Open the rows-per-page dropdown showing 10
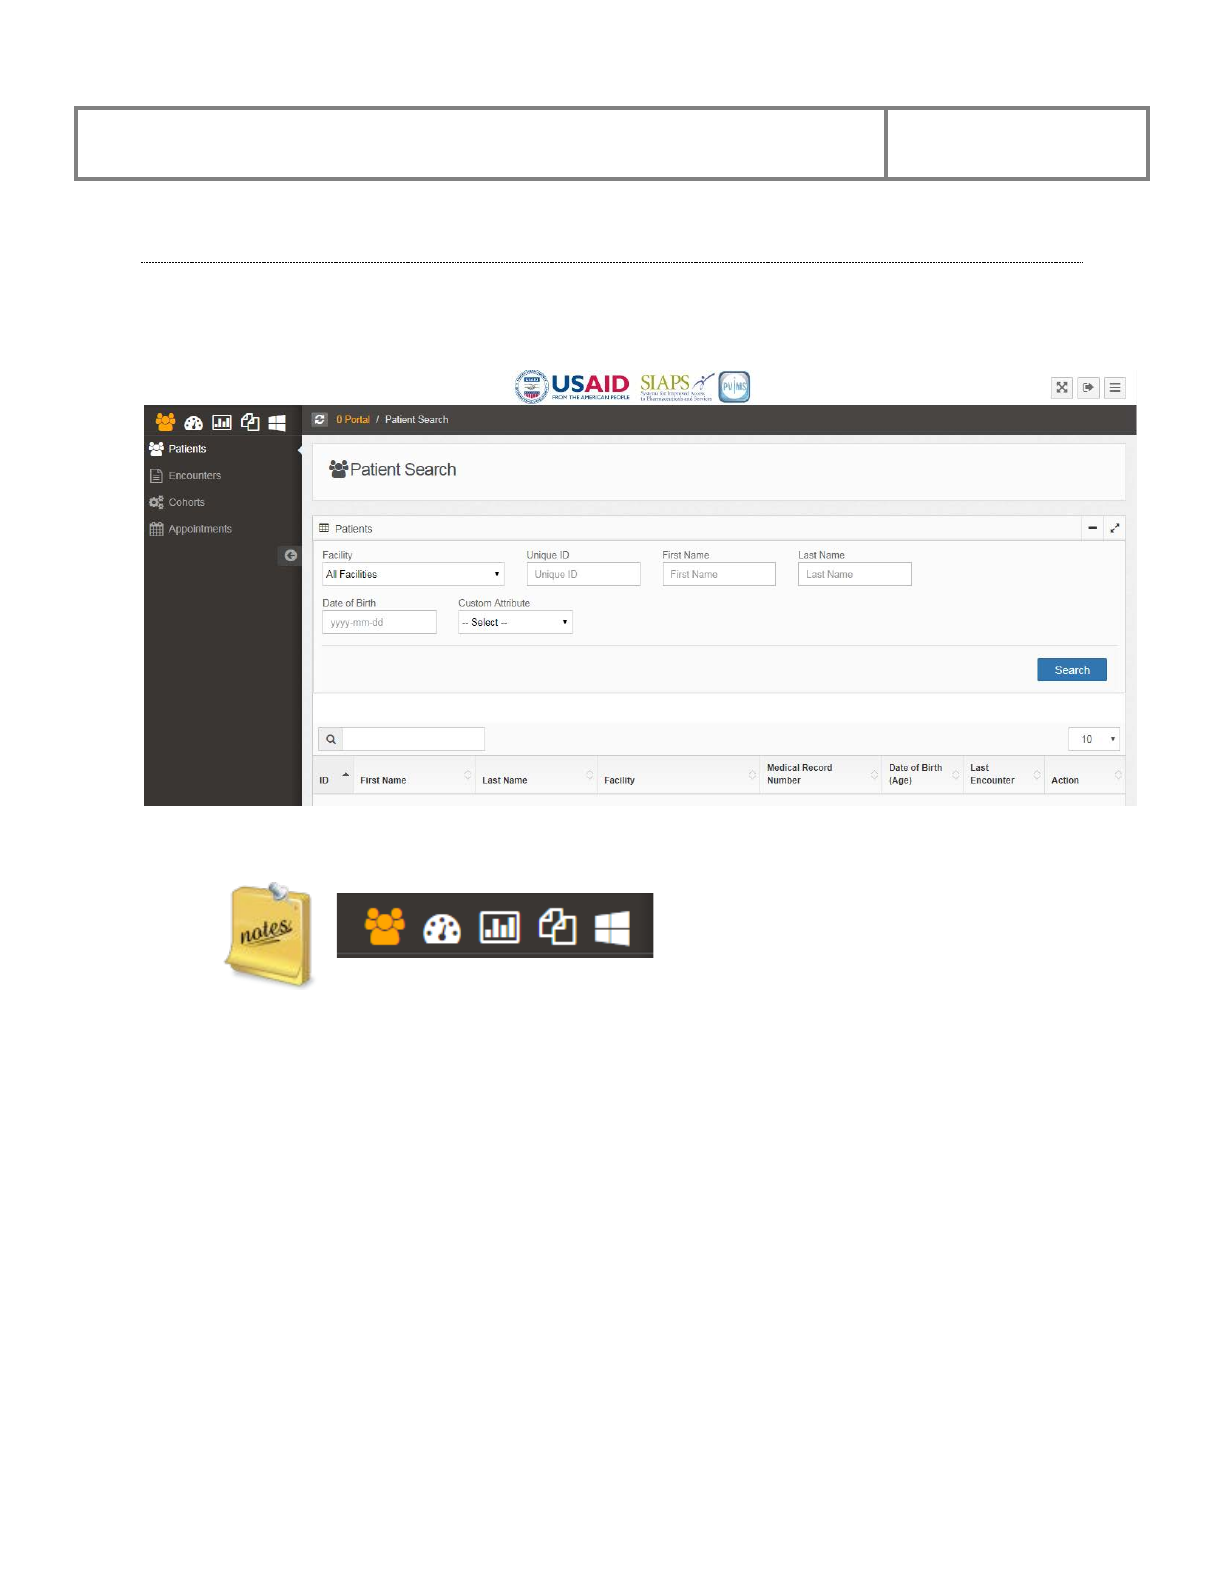The image size is (1224, 1584). click(x=1094, y=739)
